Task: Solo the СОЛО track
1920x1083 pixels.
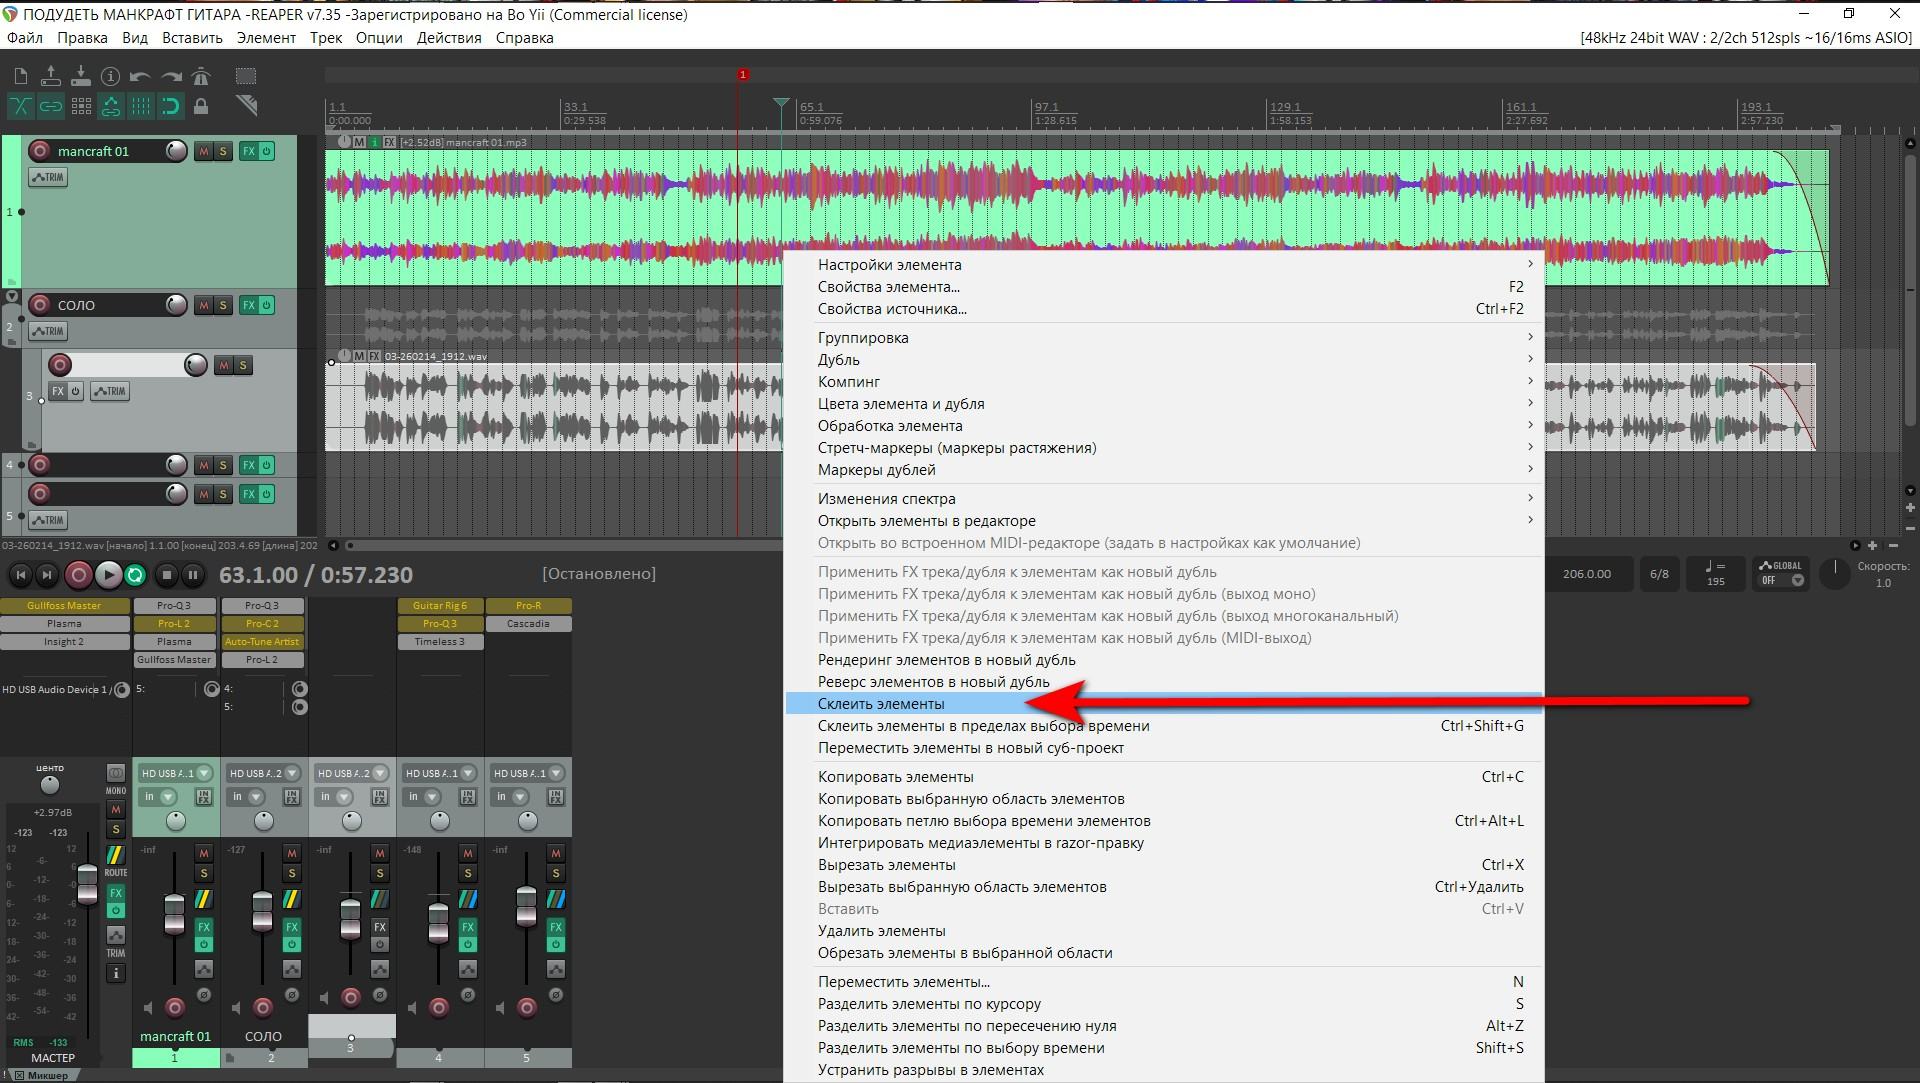Action: (223, 305)
